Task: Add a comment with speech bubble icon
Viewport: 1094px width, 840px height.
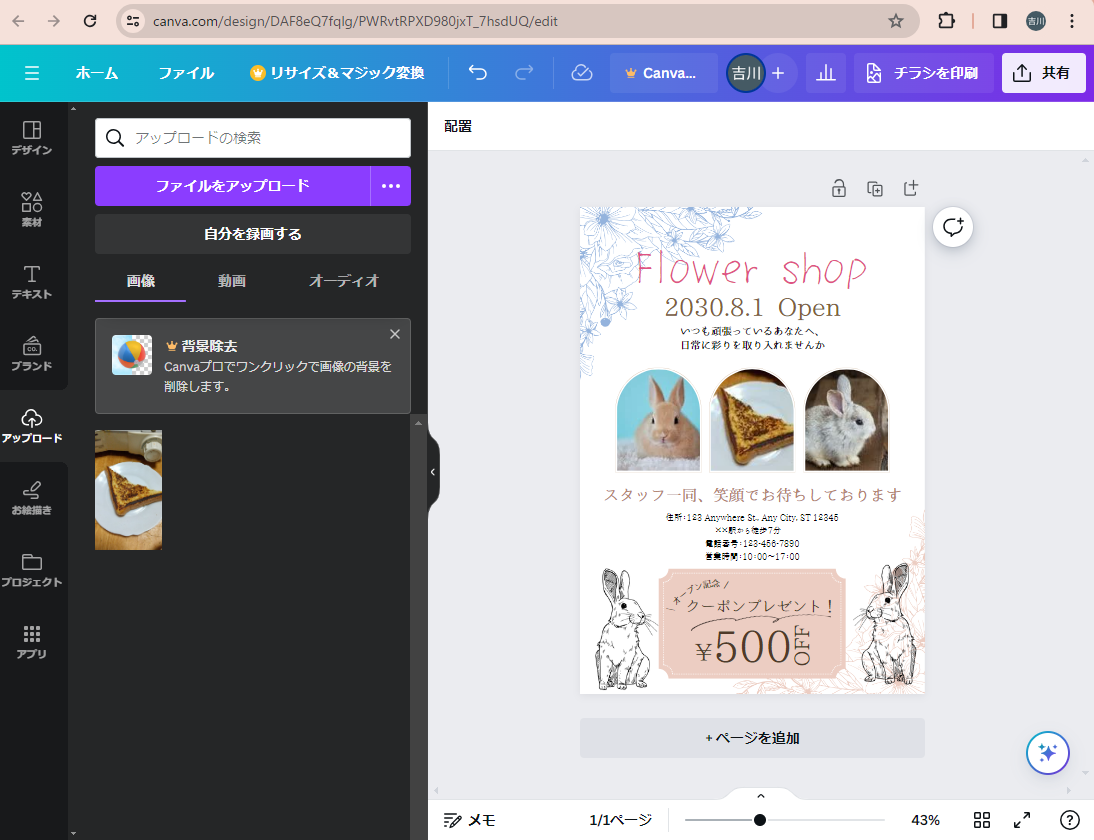Action: pos(953,227)
